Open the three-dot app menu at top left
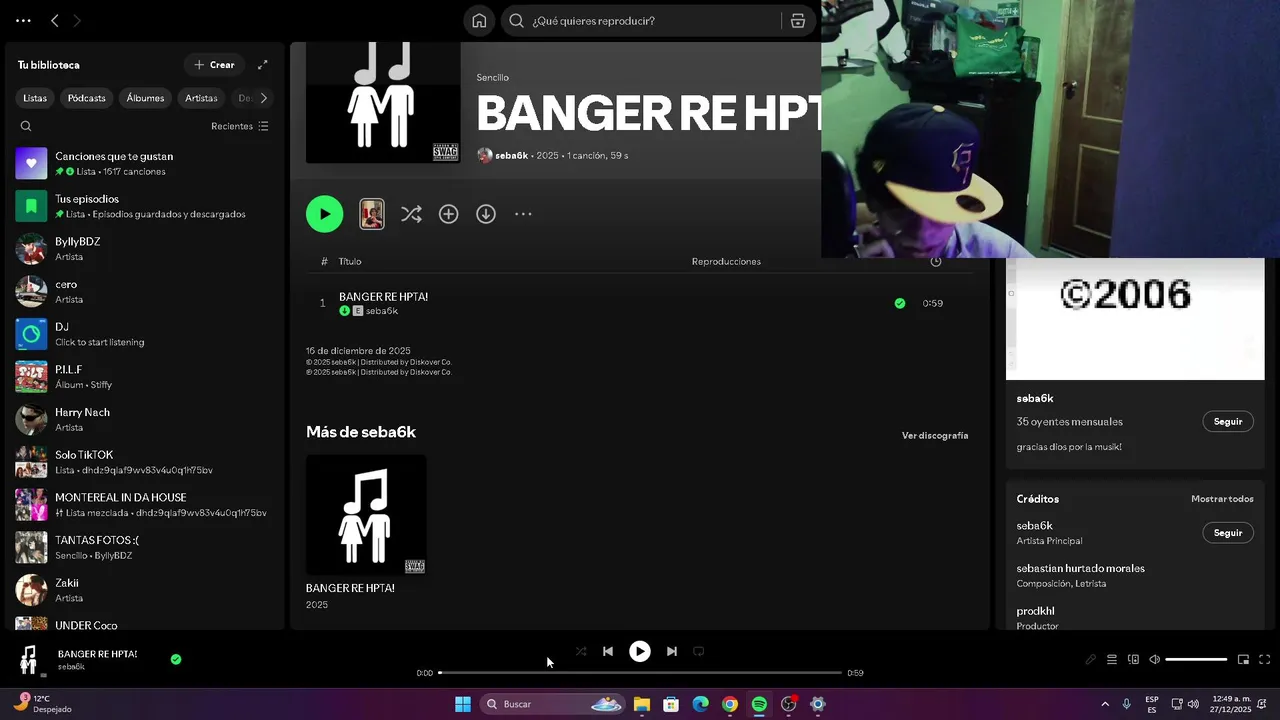Screen dimensions: 1280x720 coord(23,21)
